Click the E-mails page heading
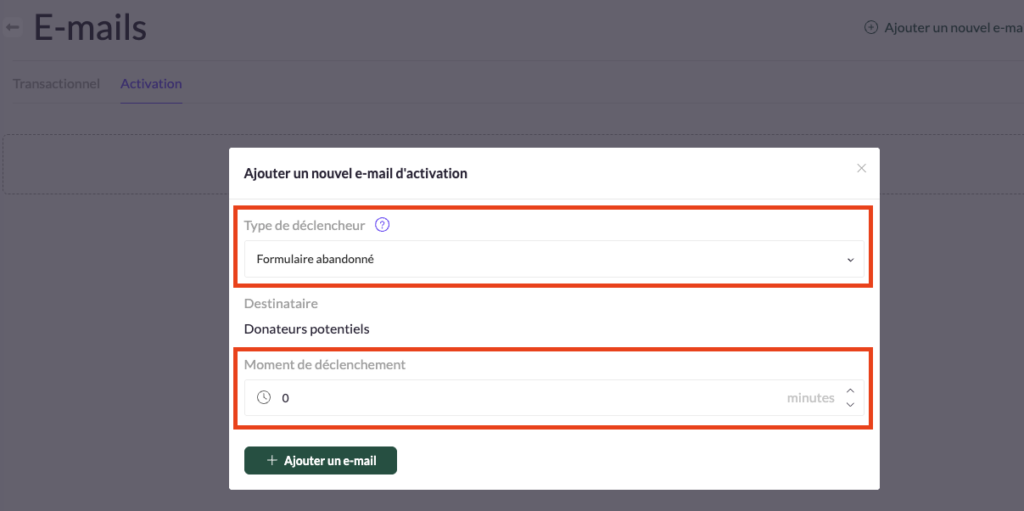 click(90, 28)
